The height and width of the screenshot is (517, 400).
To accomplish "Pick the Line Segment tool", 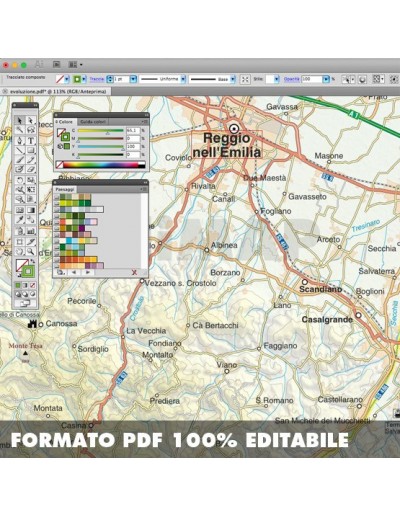I will point(20,150).
